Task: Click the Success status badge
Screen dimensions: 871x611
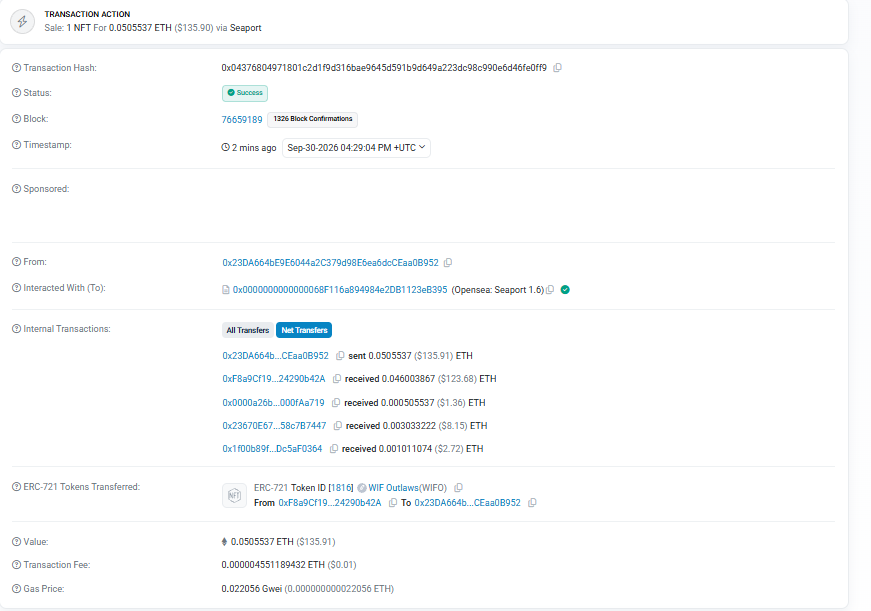Action: coord(245,93)
